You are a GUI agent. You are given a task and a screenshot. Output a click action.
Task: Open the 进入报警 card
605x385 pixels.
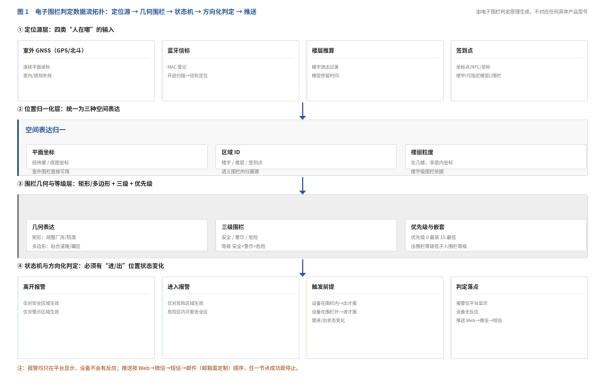[230, 317]
